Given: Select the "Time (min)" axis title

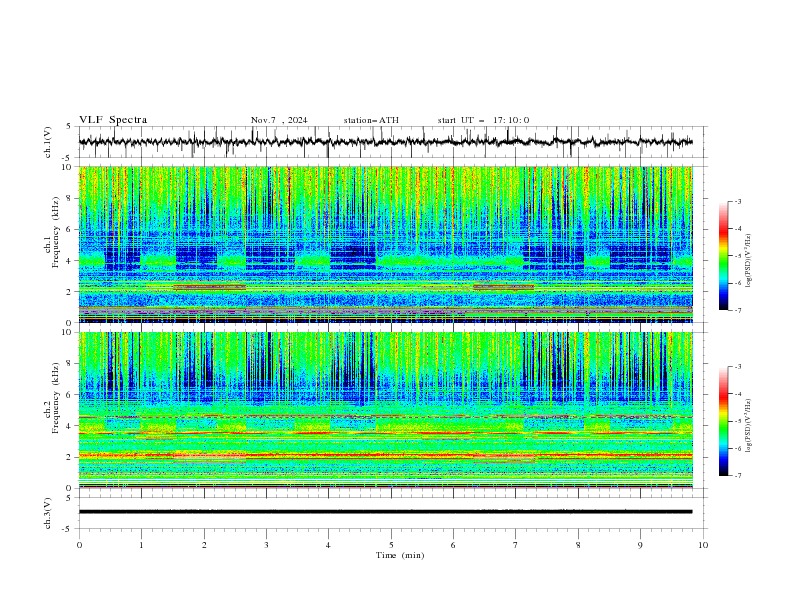Looking at the screenshot, I should click(x=400, y=555).
